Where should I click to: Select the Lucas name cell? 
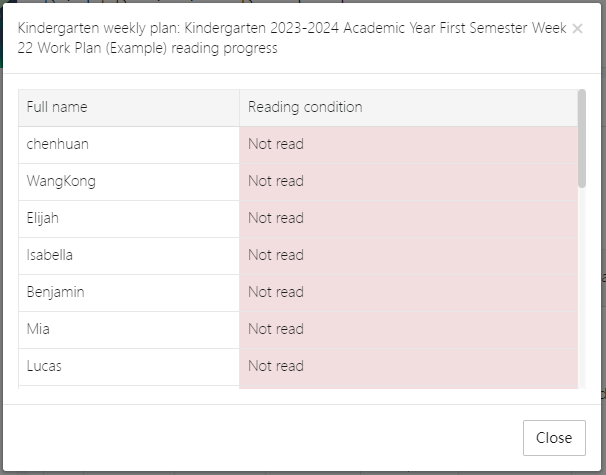coord(129,366)
